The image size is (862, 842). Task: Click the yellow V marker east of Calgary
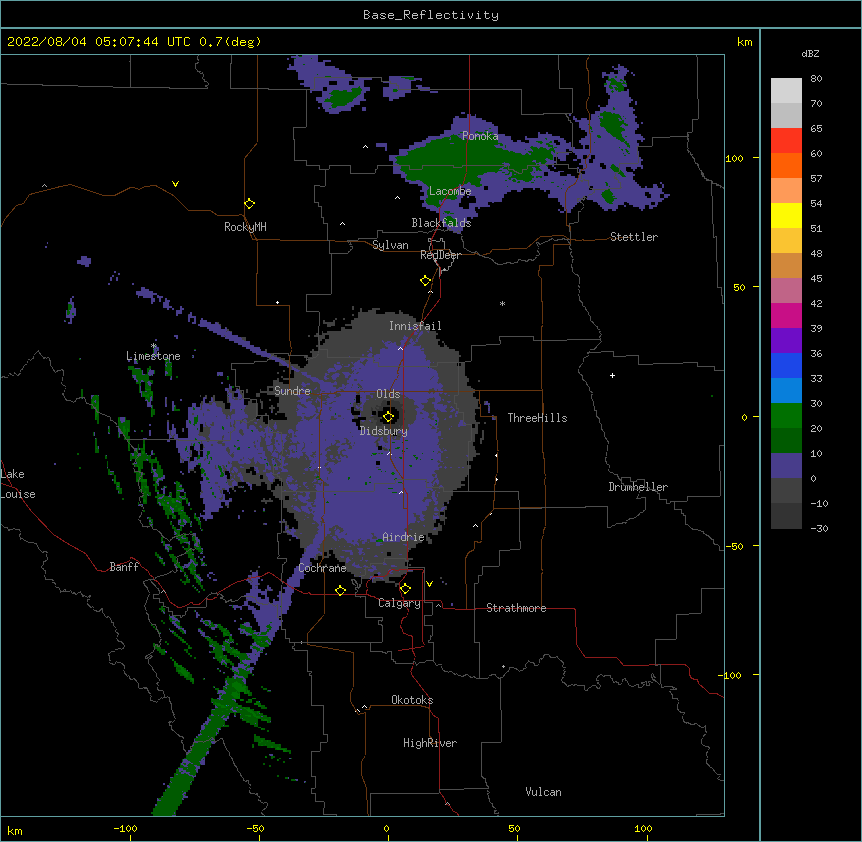coord(429,584)
